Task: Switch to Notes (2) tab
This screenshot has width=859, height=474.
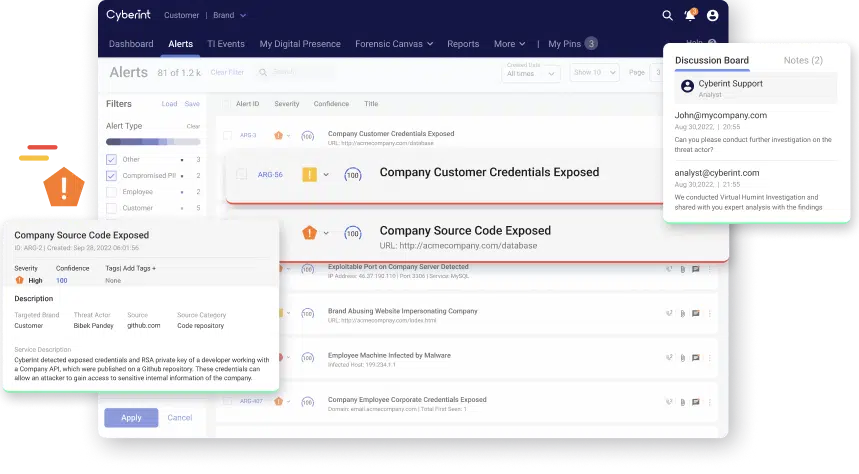Action: coord(803,60)
